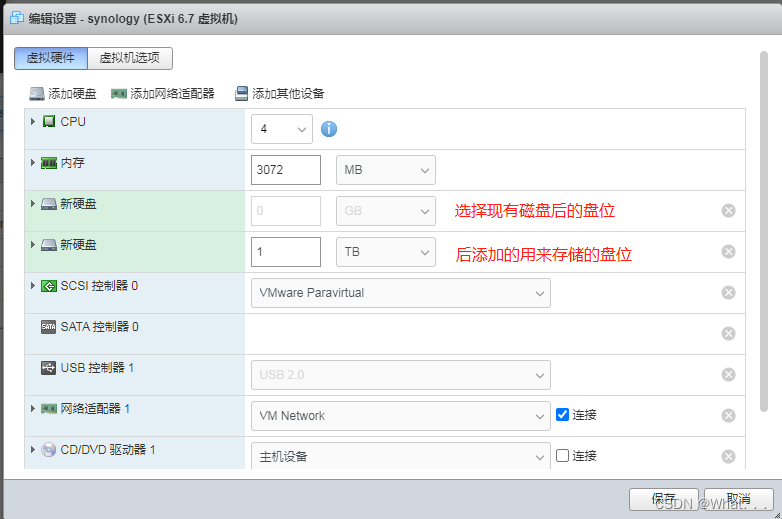
Task: Check CD/DVD drive 1 connect checkbox
Action: point(562,455)
